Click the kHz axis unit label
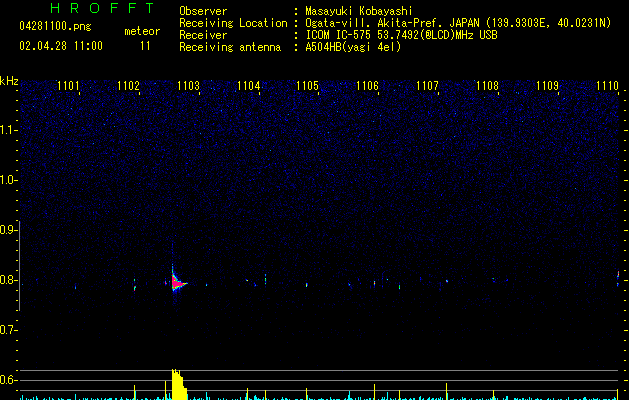629x400 pixels. coord(9,80)
